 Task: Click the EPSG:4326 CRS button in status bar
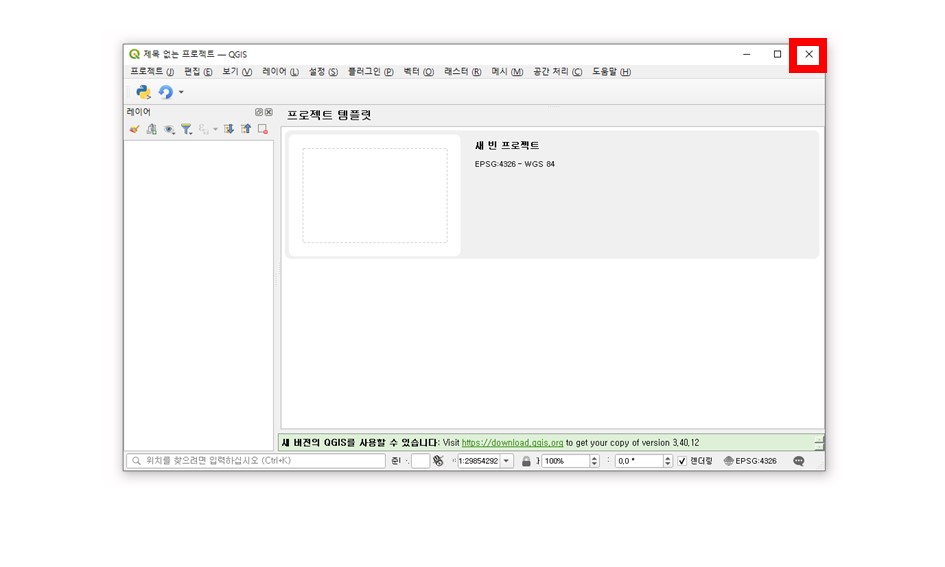pyautogui.click(x=749, y=461)
